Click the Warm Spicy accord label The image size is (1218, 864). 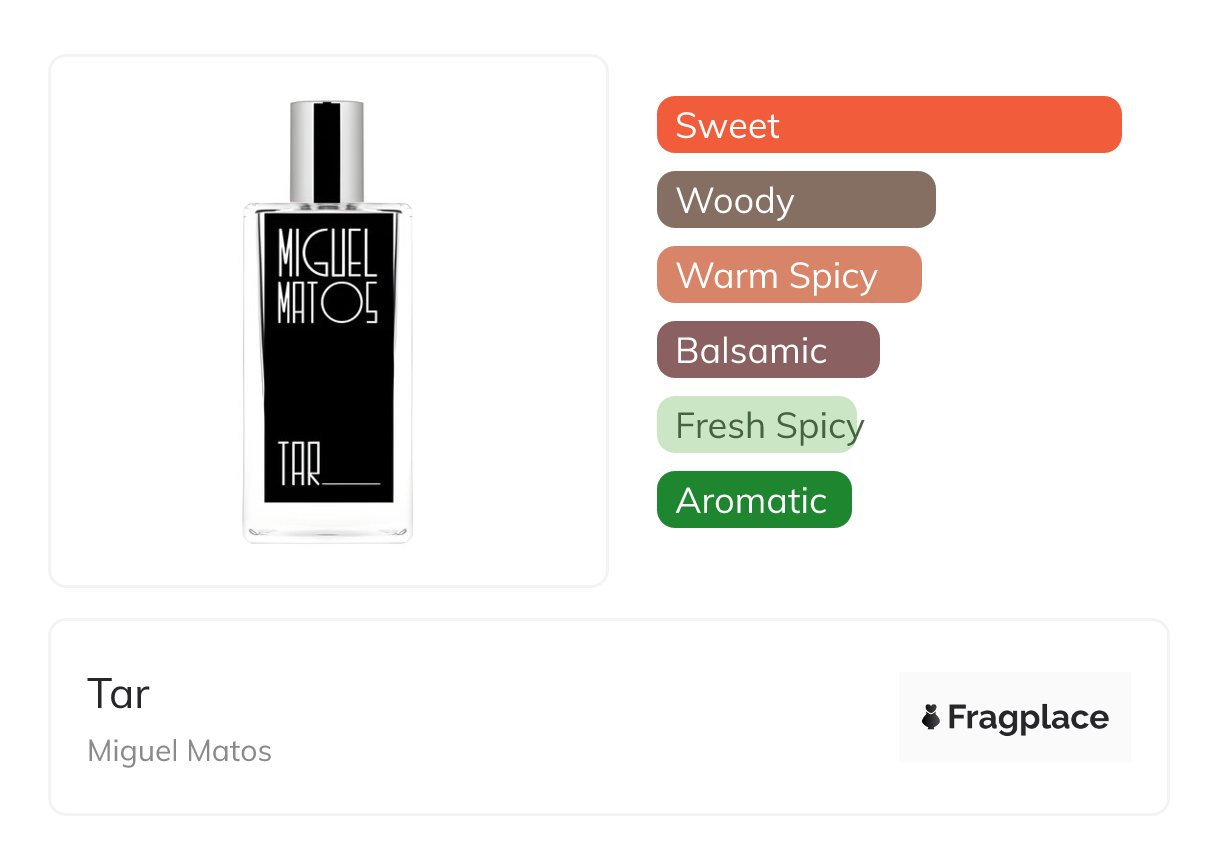[x=776, y=275]
